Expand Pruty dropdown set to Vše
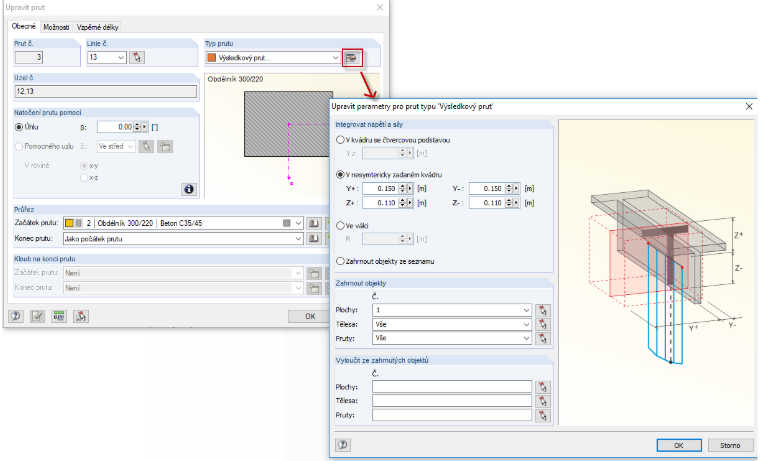The image size is (760, 461). pos(526,338)
